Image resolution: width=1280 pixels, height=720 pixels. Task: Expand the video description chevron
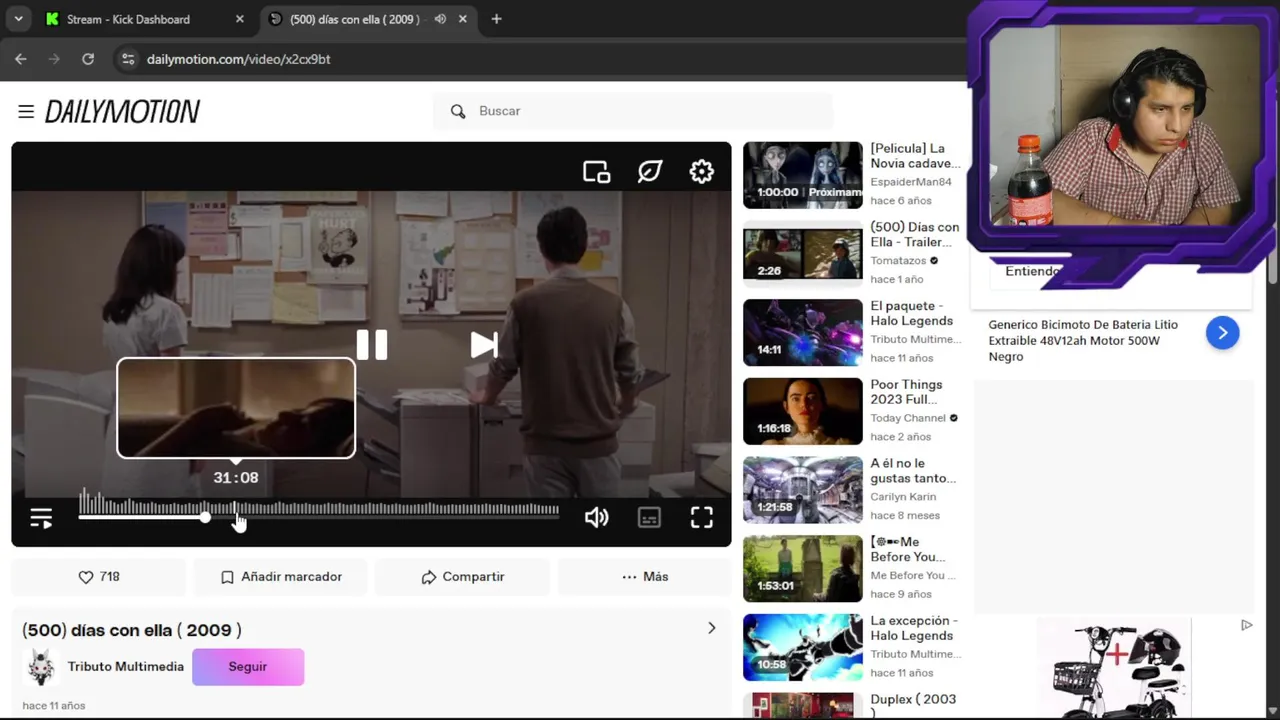pyautogui.click(x=712, y=628)
